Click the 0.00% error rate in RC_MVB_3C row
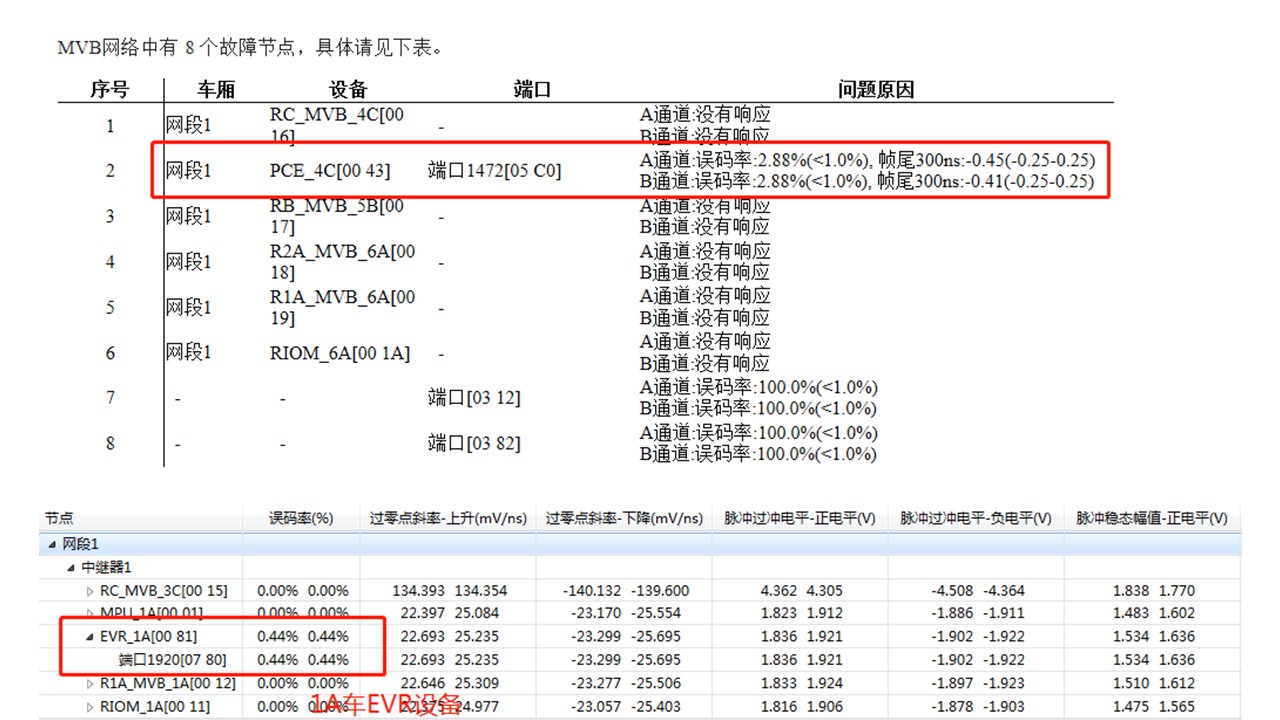The height and width of the screenshot is (720, 1280). coord(303,591)
